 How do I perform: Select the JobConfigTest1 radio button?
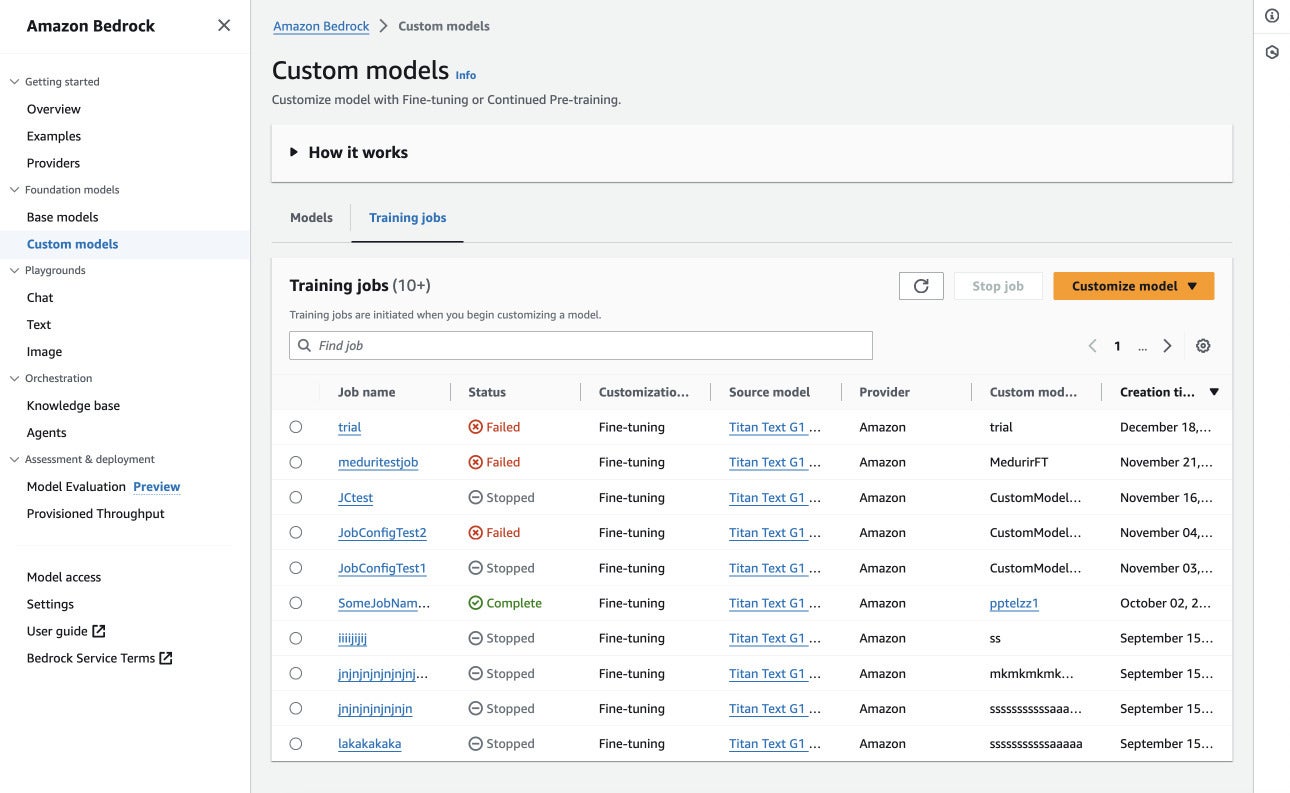pos(296,568)
